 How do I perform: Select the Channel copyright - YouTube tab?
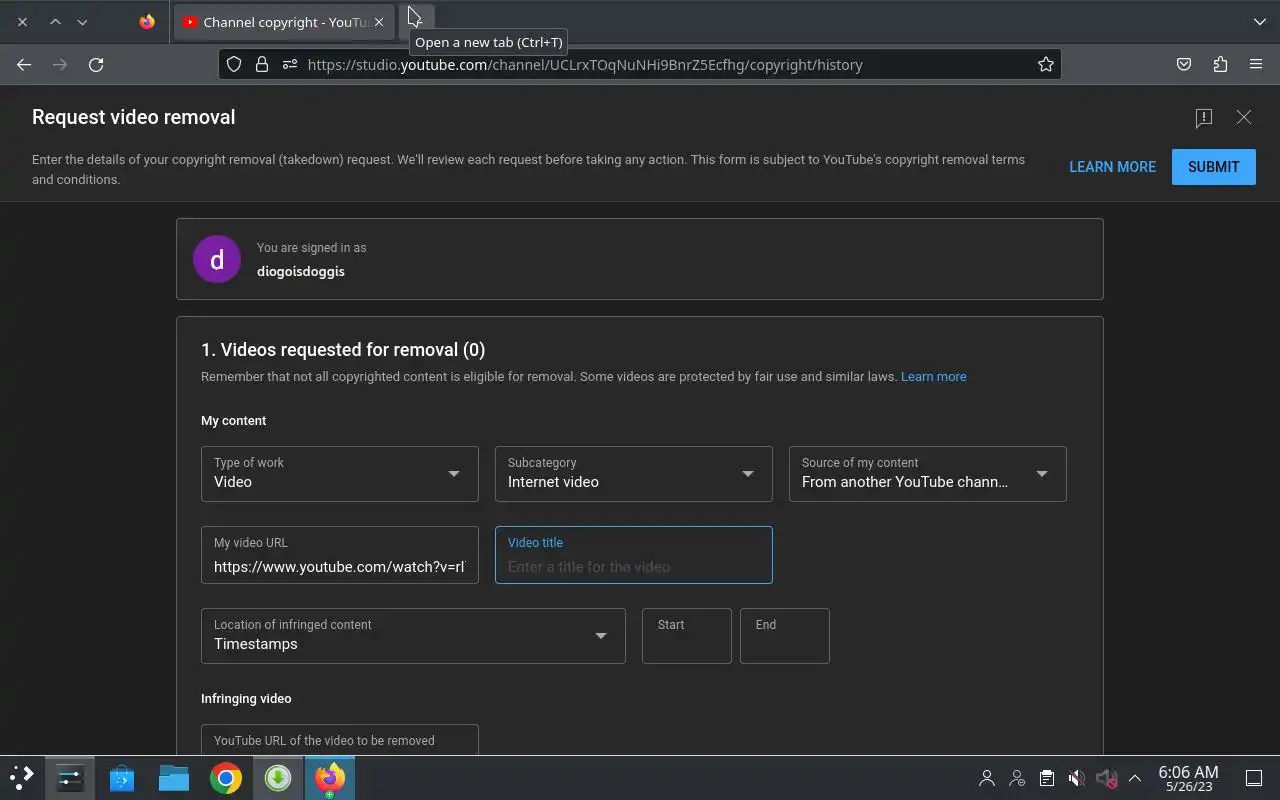pos(283,22)
